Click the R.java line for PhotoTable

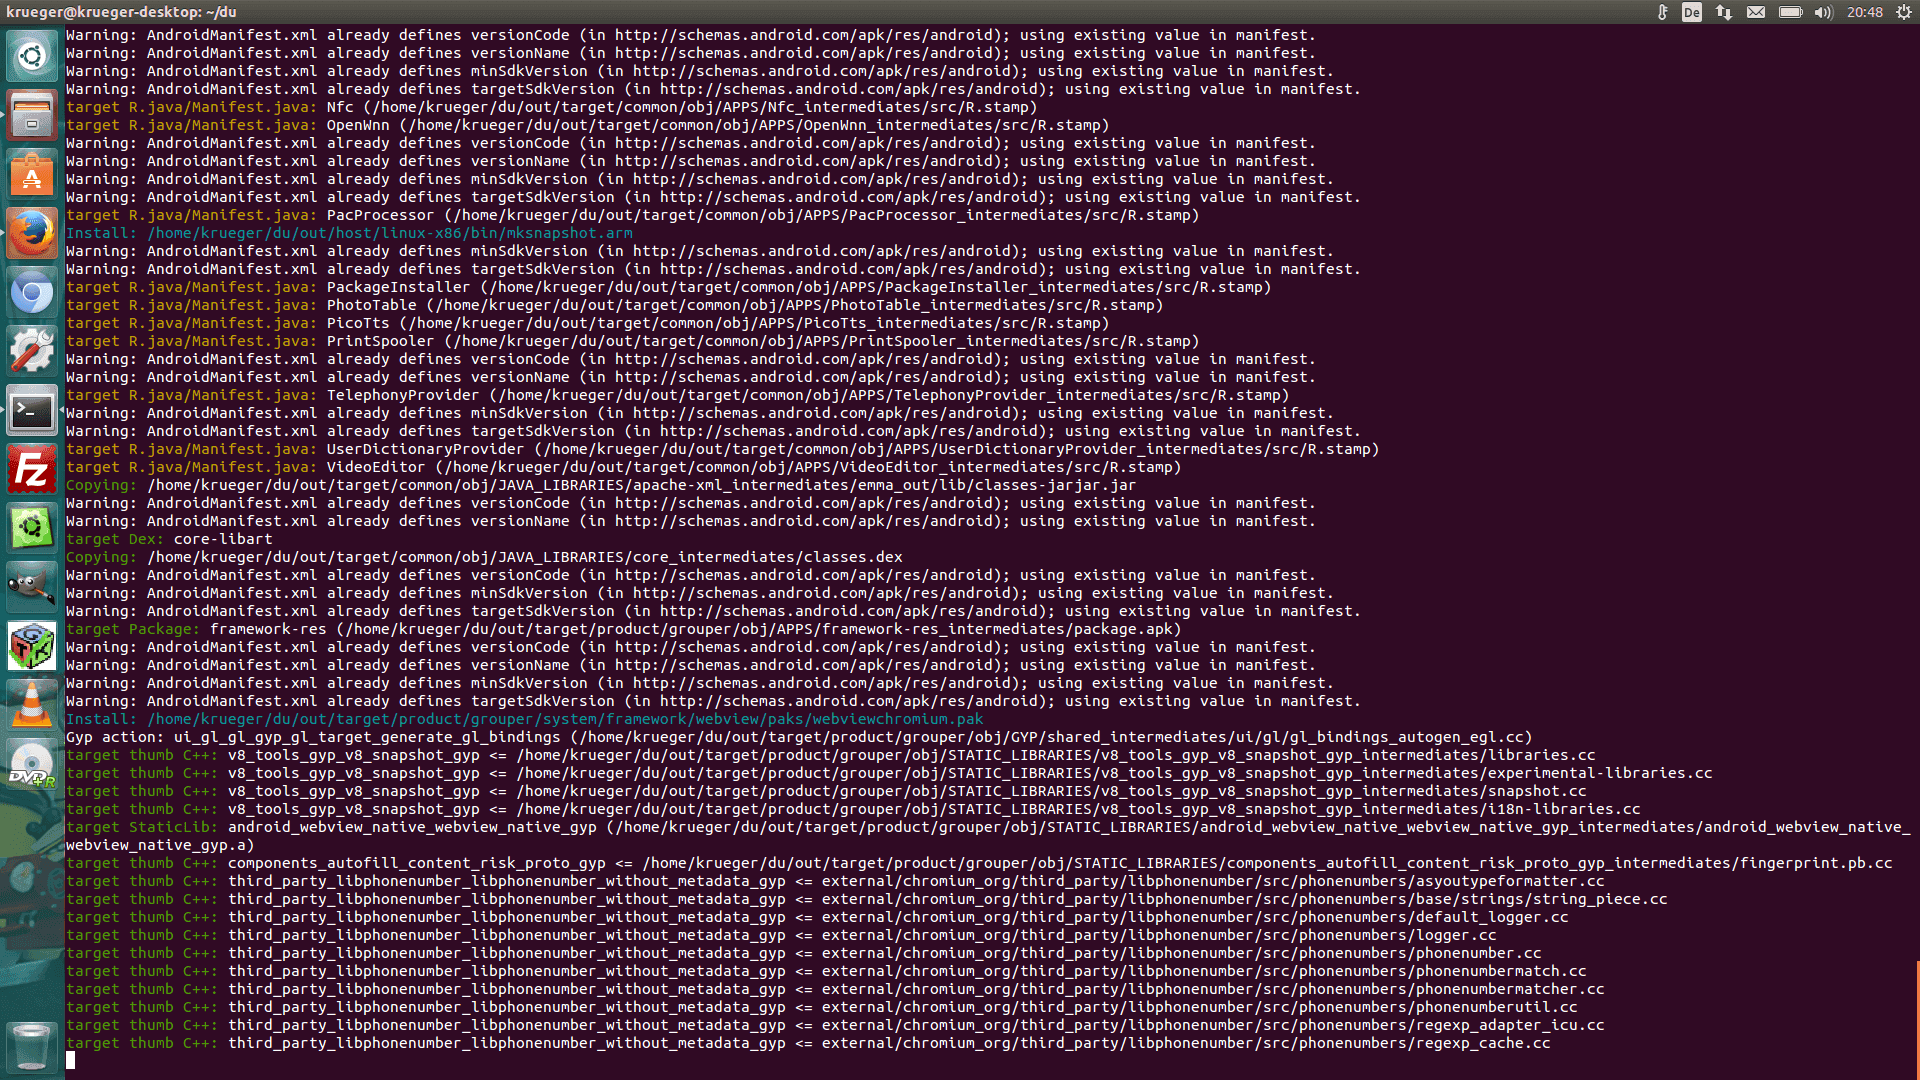point(615,305)
